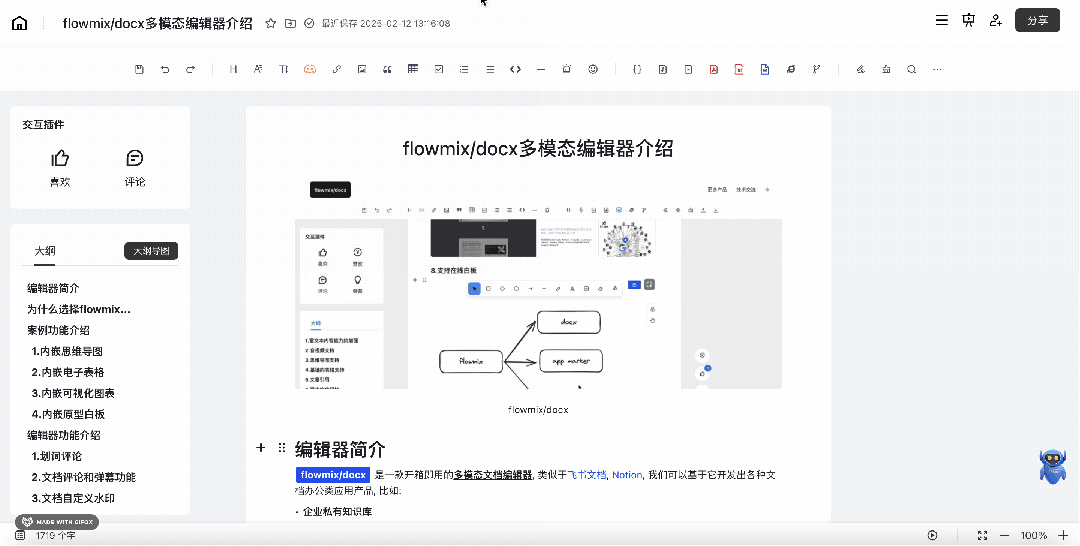The width and height of the screenshot is (1080, 546).
Task: Click the three-lines list icon beside bullet list
Action: click(x=490, y=70)
